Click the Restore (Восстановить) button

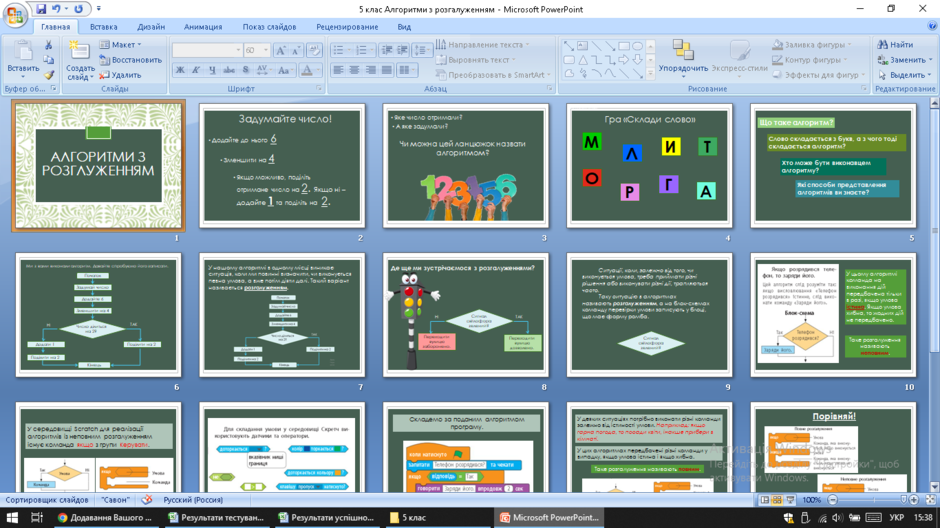131,60
